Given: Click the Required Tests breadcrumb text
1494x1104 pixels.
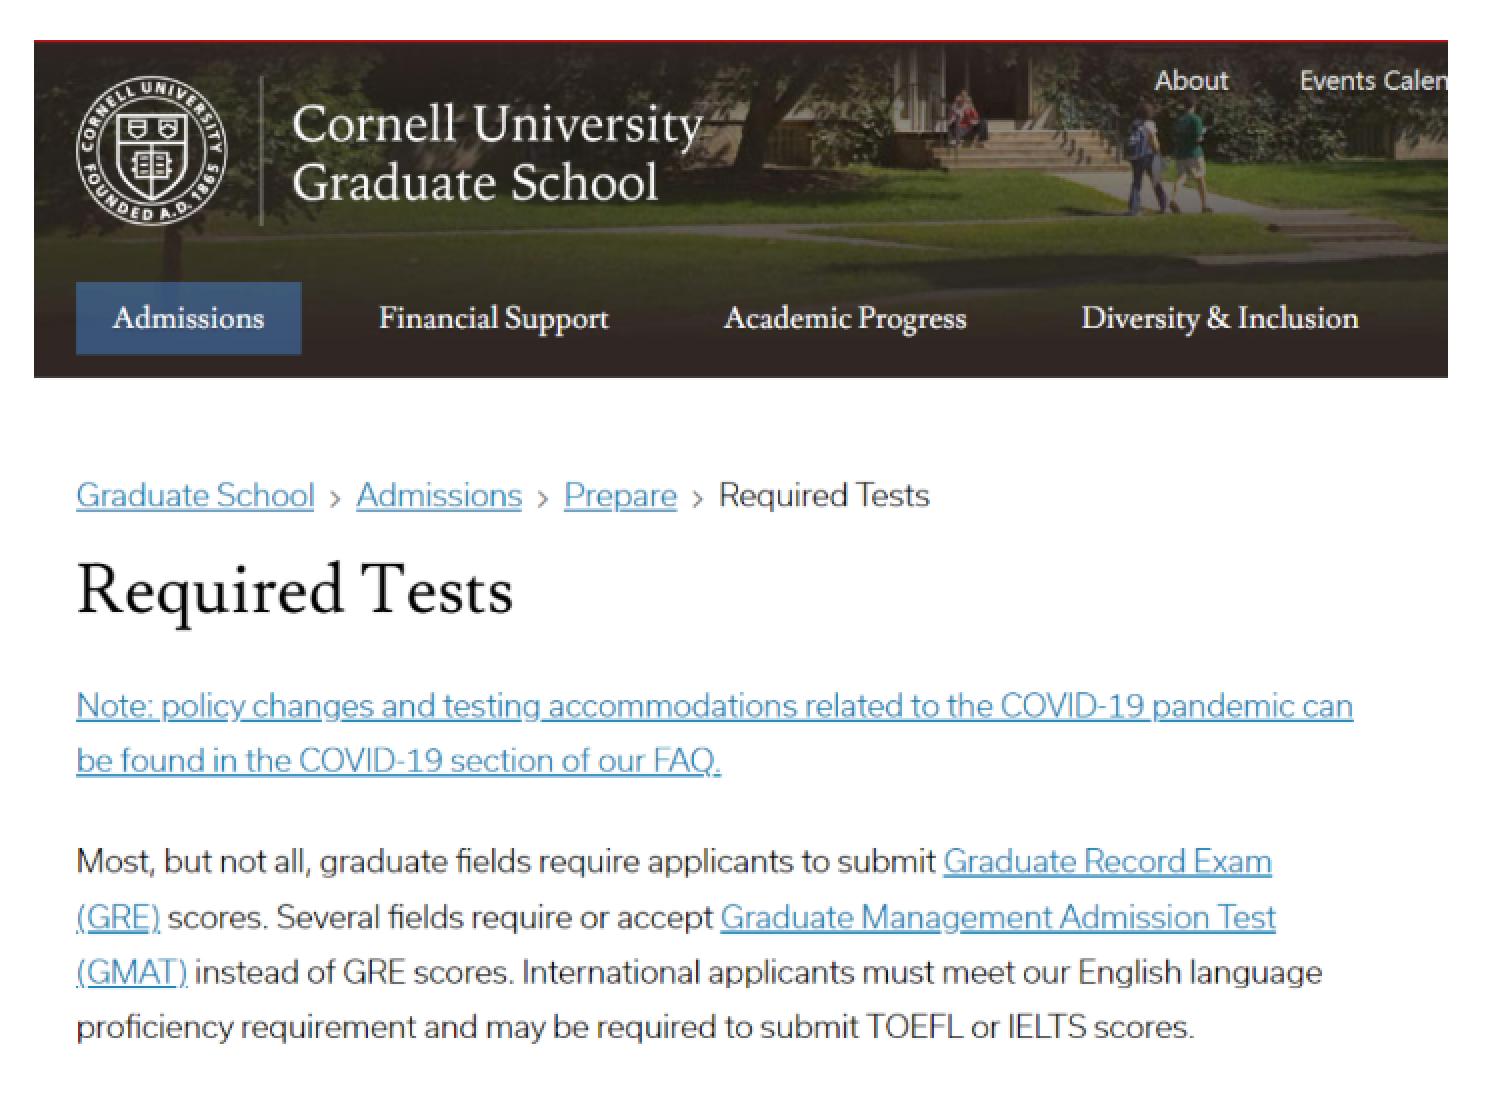Looking at the screenshot, I should pyautogui.click(x=824, y=496).
